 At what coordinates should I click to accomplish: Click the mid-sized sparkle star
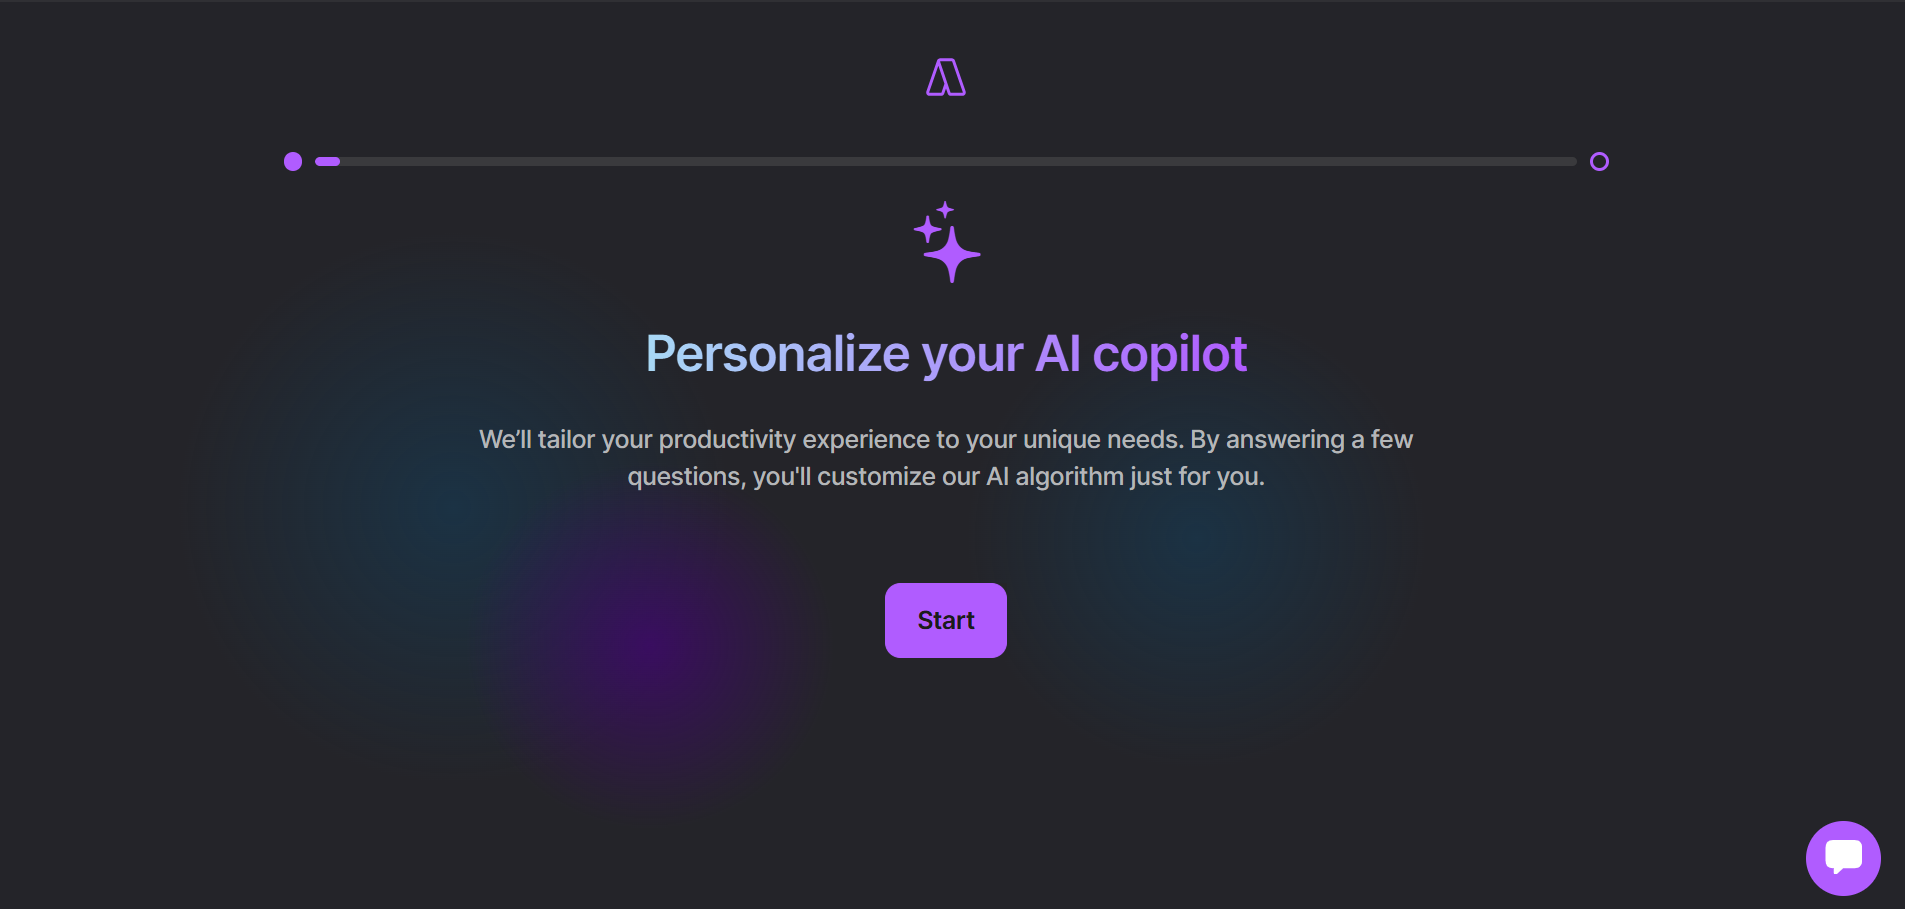point(928,230)
